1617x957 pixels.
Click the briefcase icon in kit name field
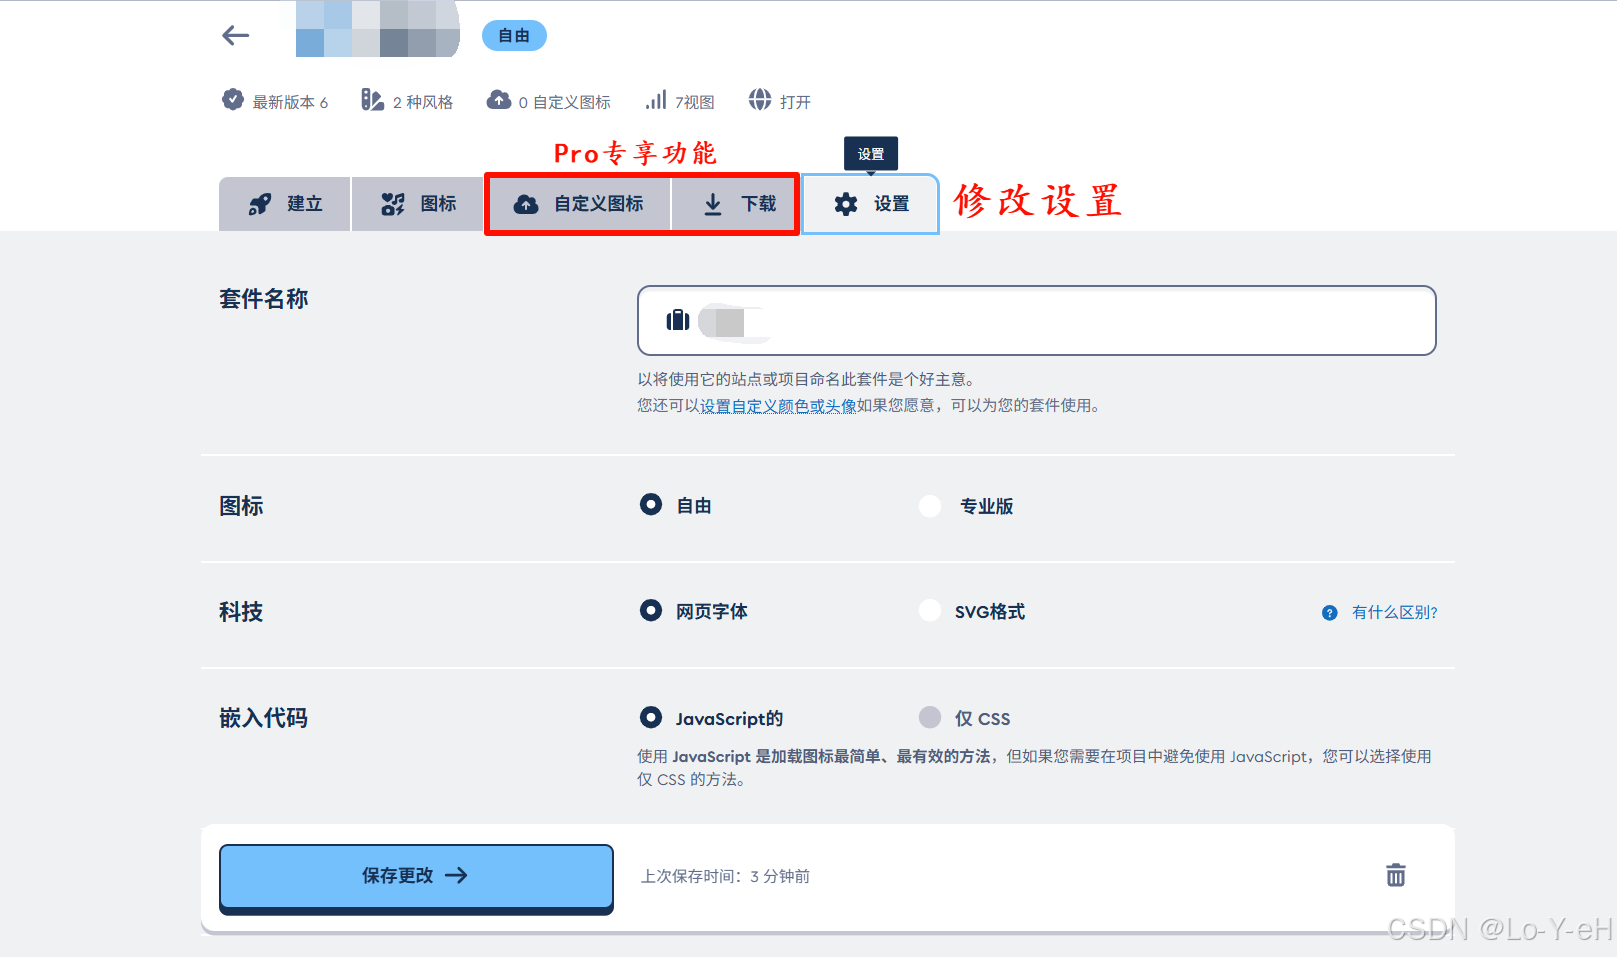677,321
